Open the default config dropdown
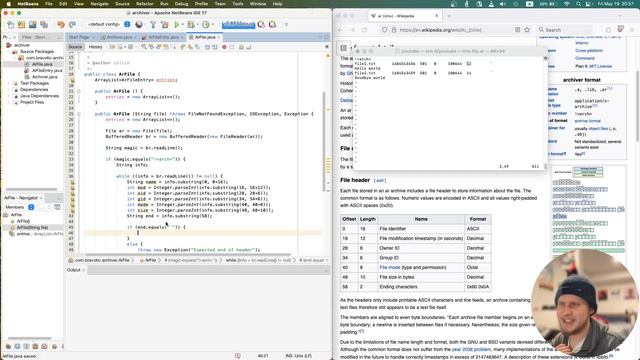Viewport: 640px width, 360px height. coord(127,24)
